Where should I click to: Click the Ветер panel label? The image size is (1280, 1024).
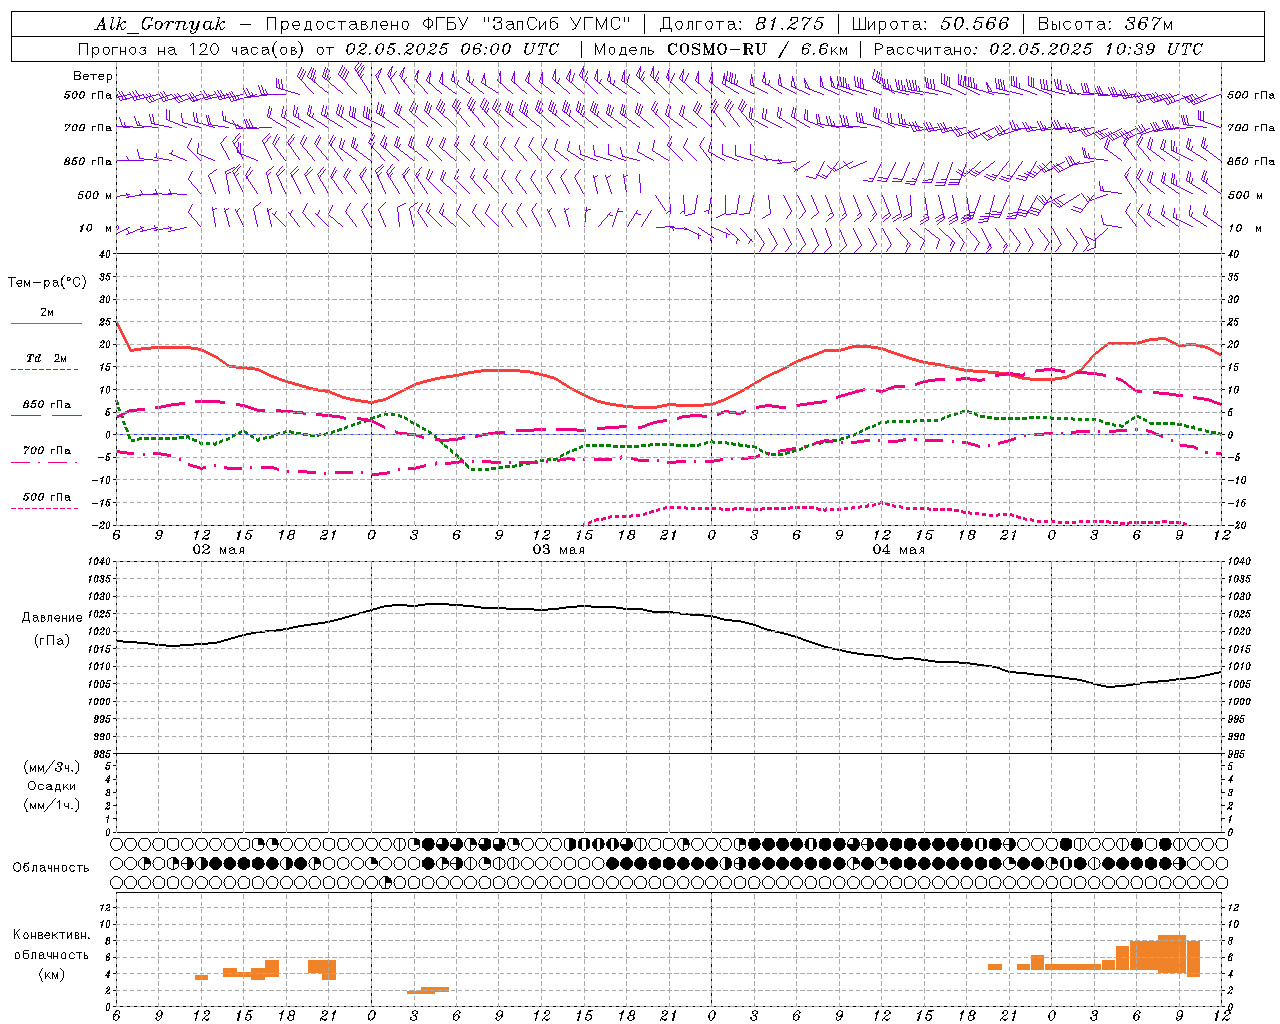(93, 76)
